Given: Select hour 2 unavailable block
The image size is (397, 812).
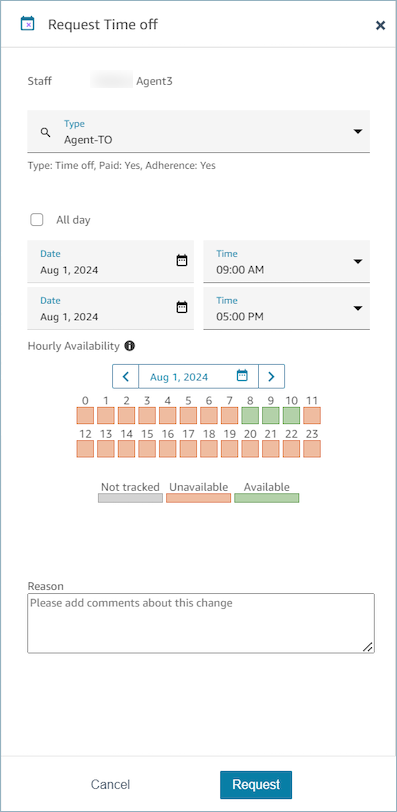Looking at the screenshot, I should [126, 415].
